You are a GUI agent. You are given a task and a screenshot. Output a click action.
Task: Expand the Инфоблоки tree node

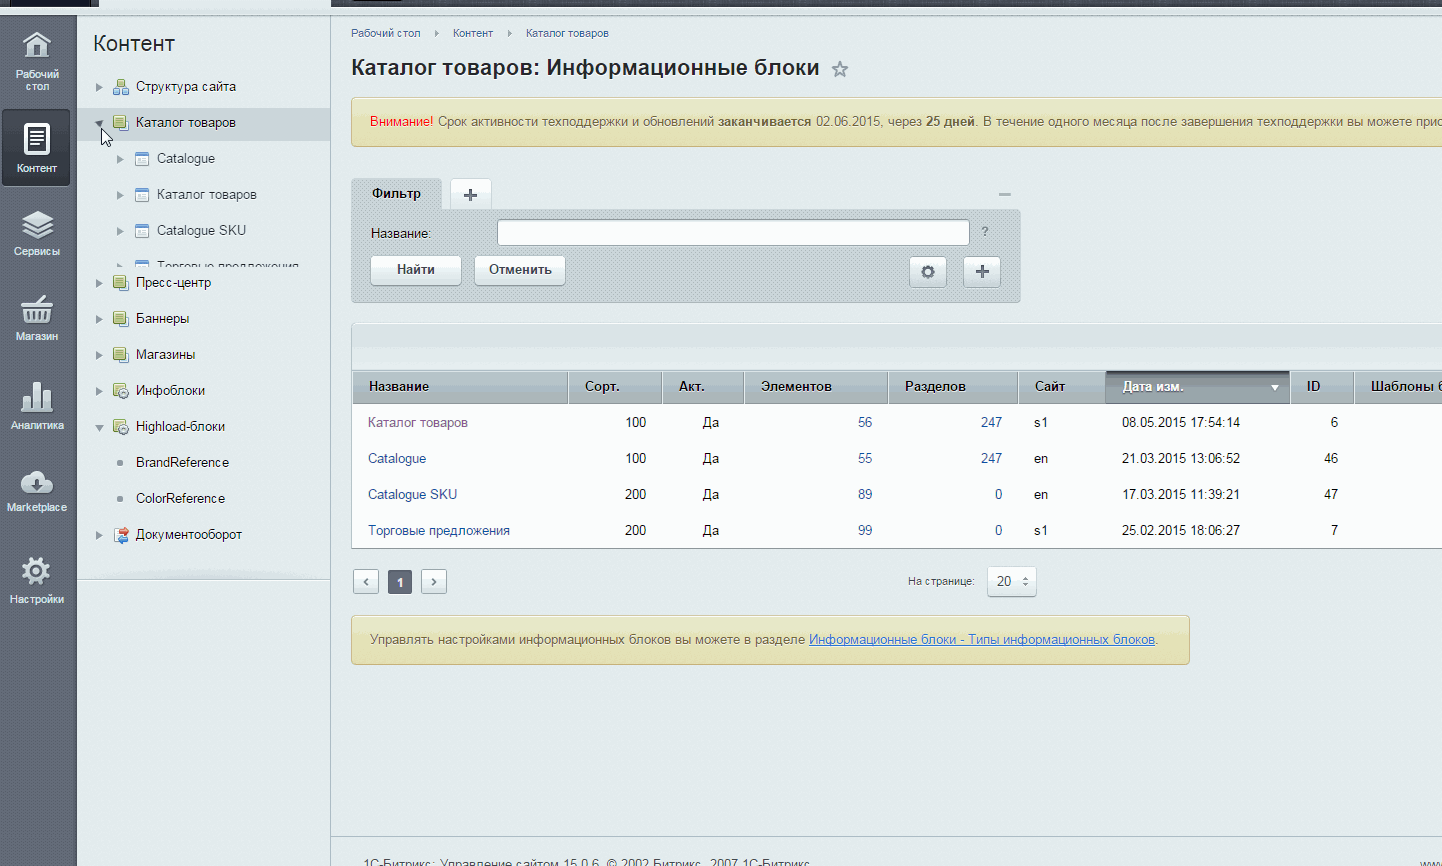(x=99, y=391)
